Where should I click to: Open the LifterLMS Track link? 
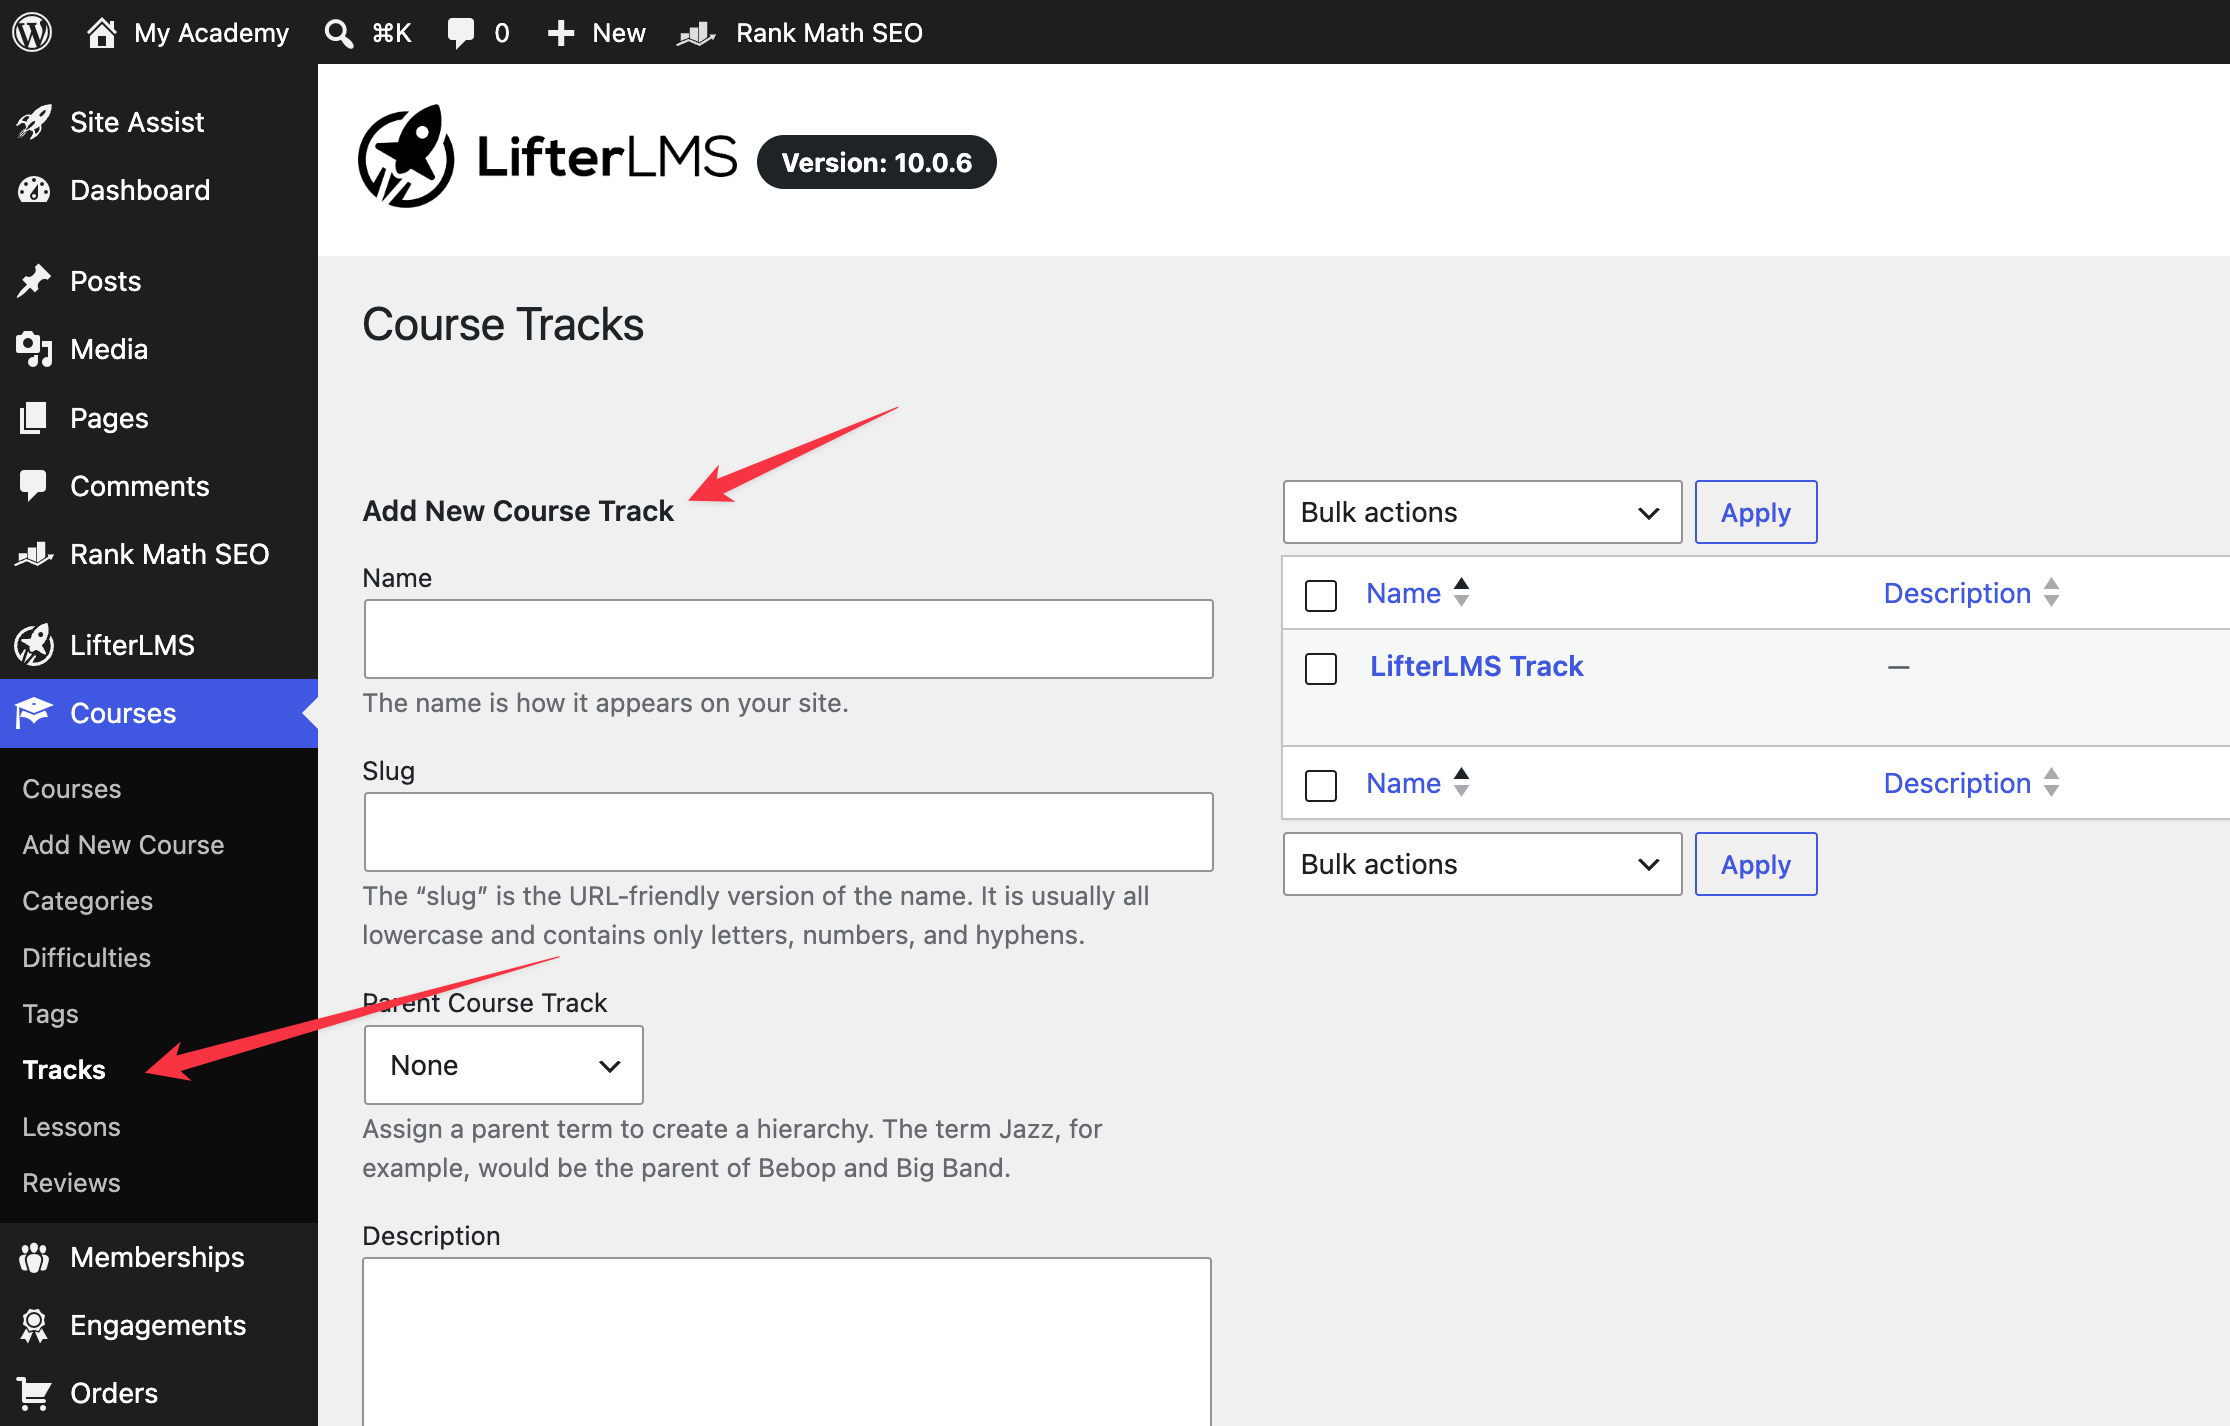pyautogui.click(x=1476, y=666)
